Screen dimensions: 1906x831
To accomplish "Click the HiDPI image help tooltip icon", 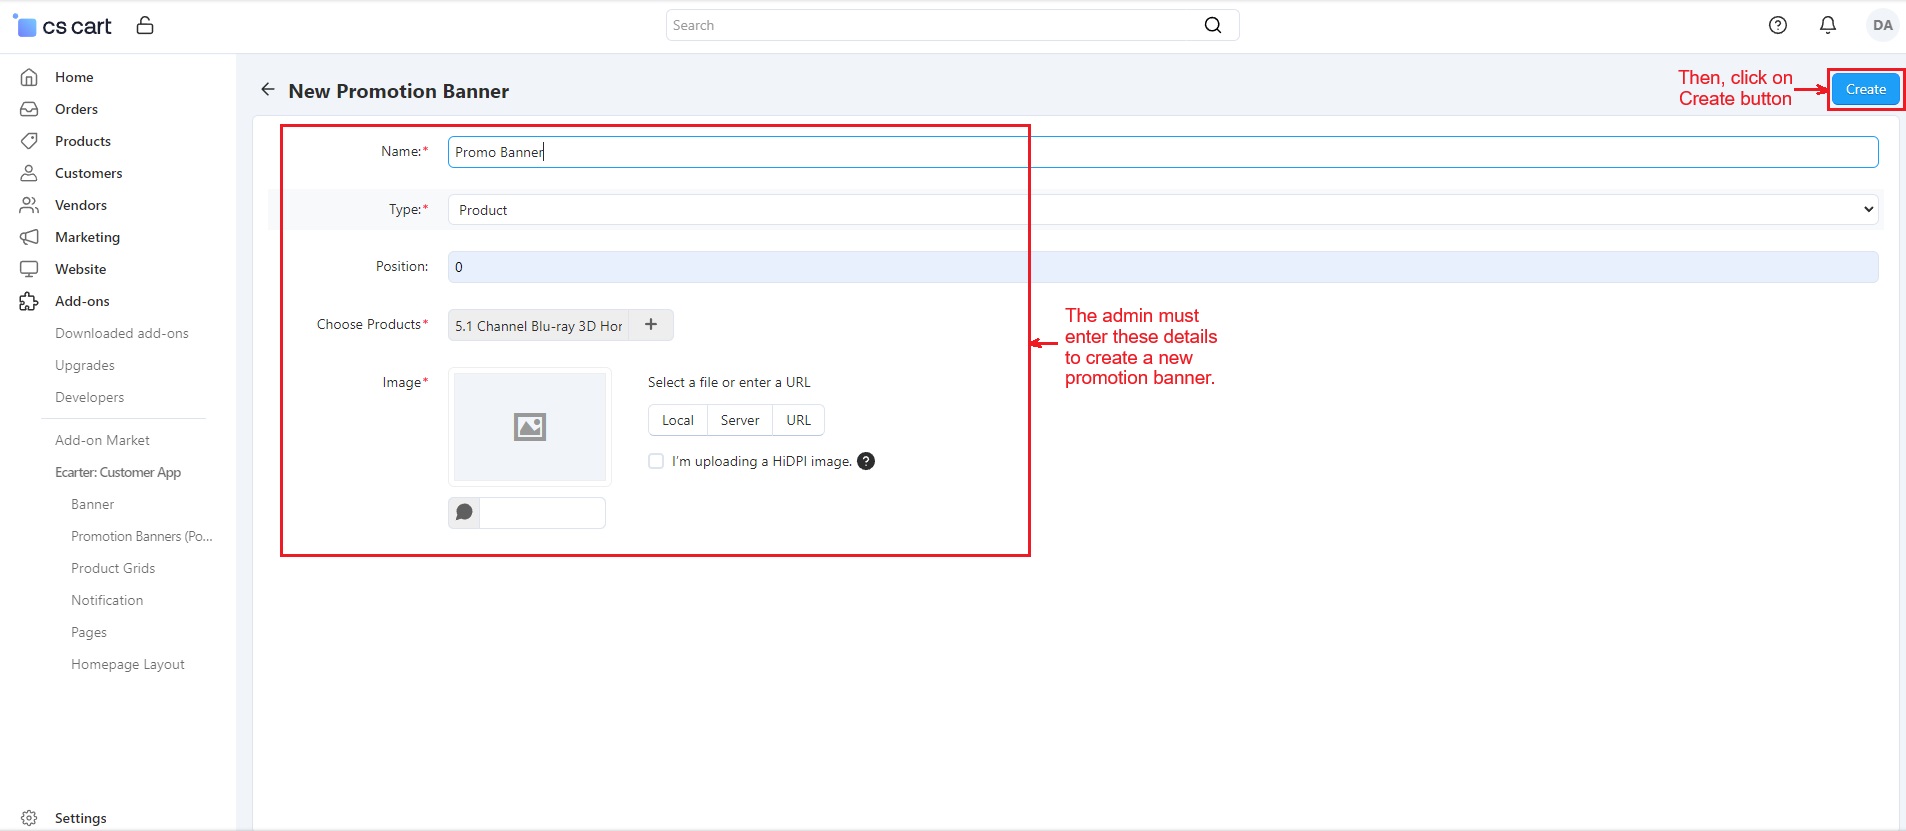I will tap(866, 461).
